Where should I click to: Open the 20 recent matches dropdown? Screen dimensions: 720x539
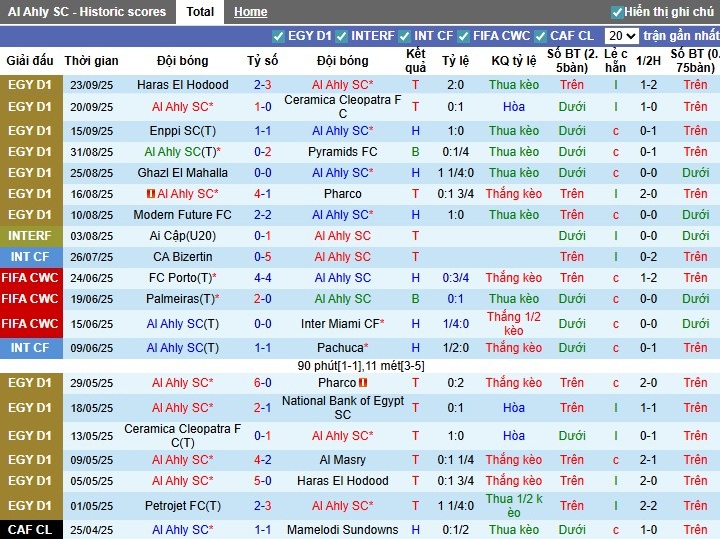click(622, 36)
